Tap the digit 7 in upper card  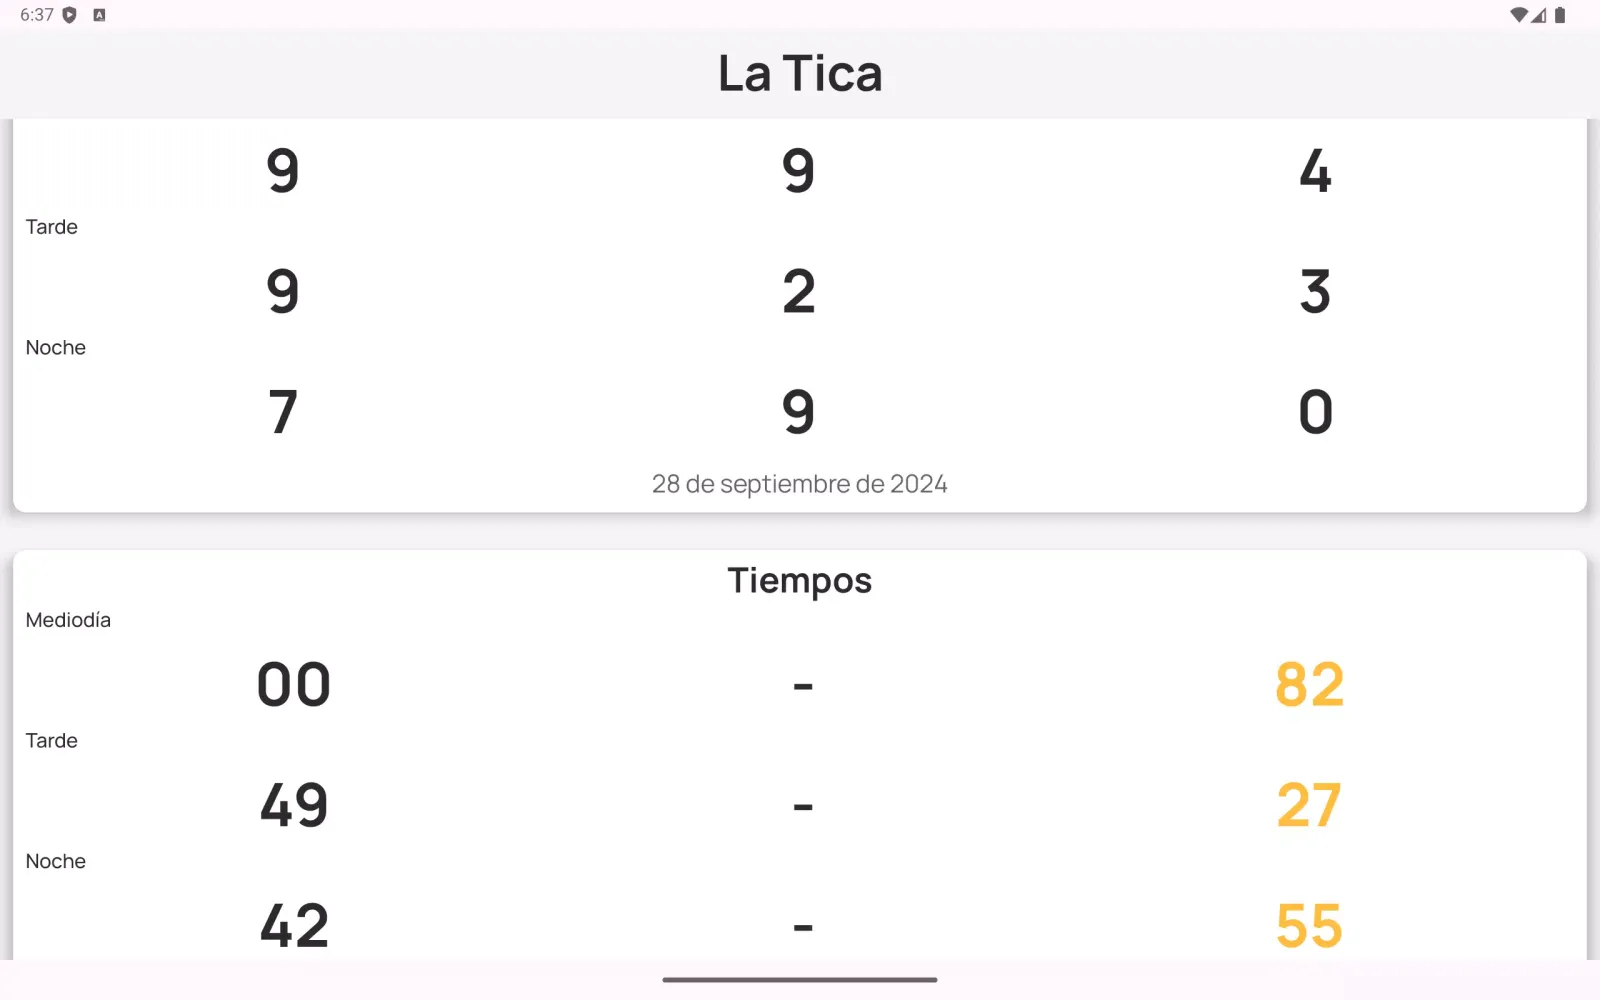pyautogui.click(x=283, y=412)
